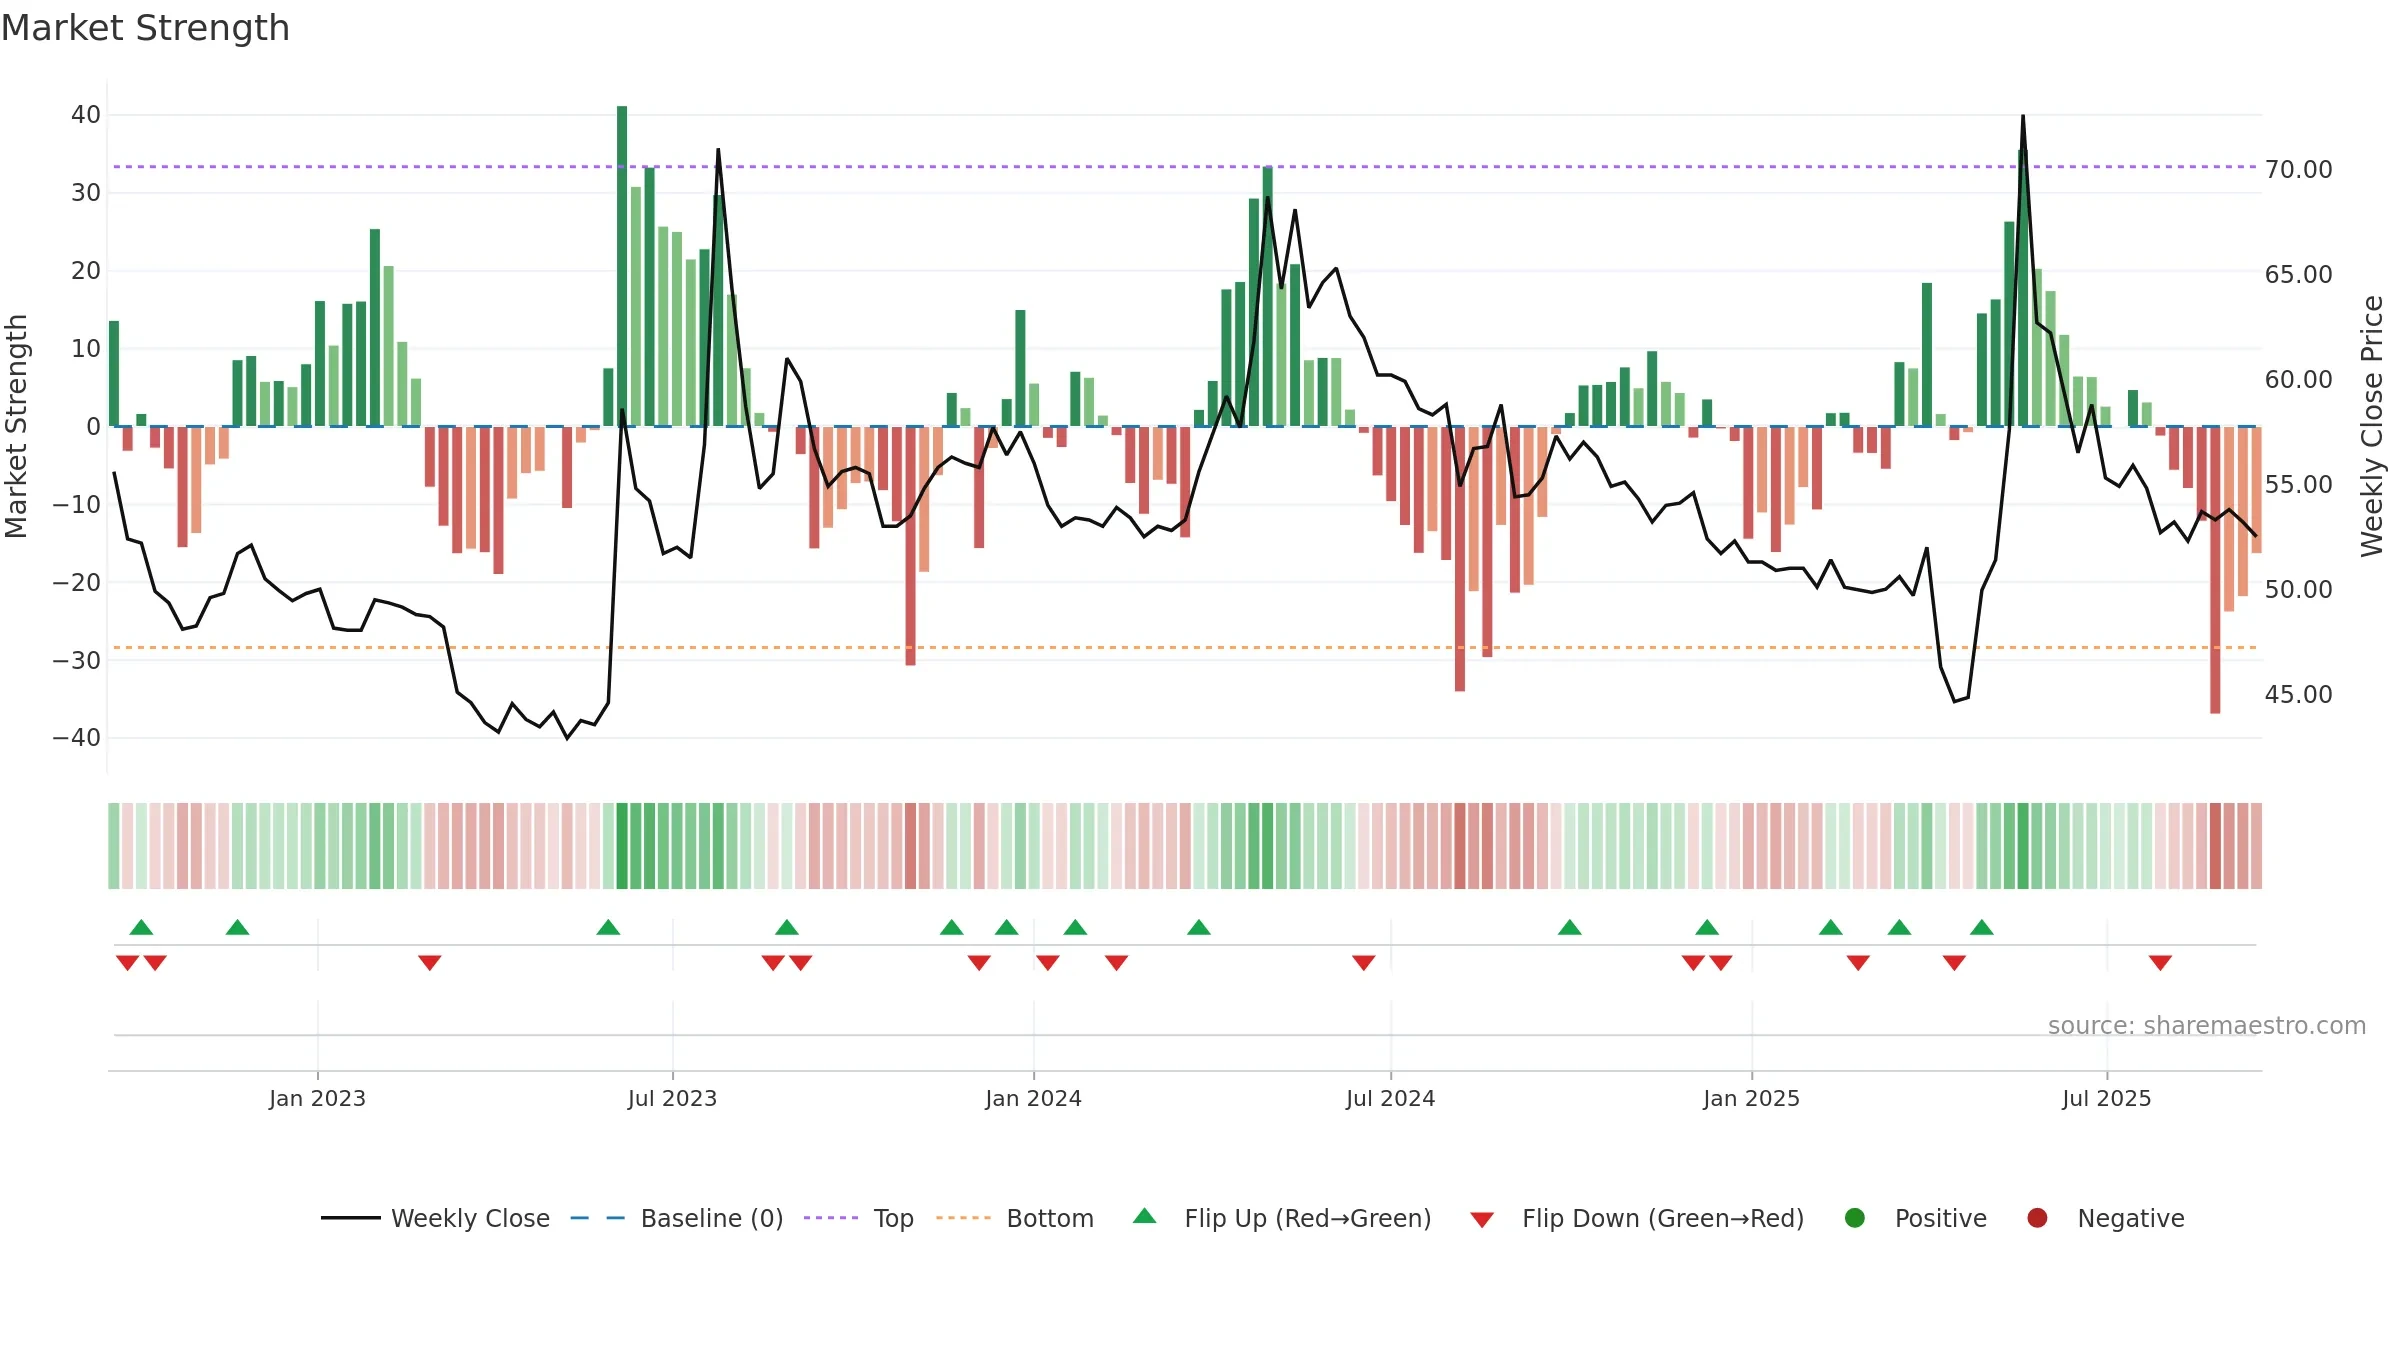Click the Jan 2024 axis label

[1033, 1098]
